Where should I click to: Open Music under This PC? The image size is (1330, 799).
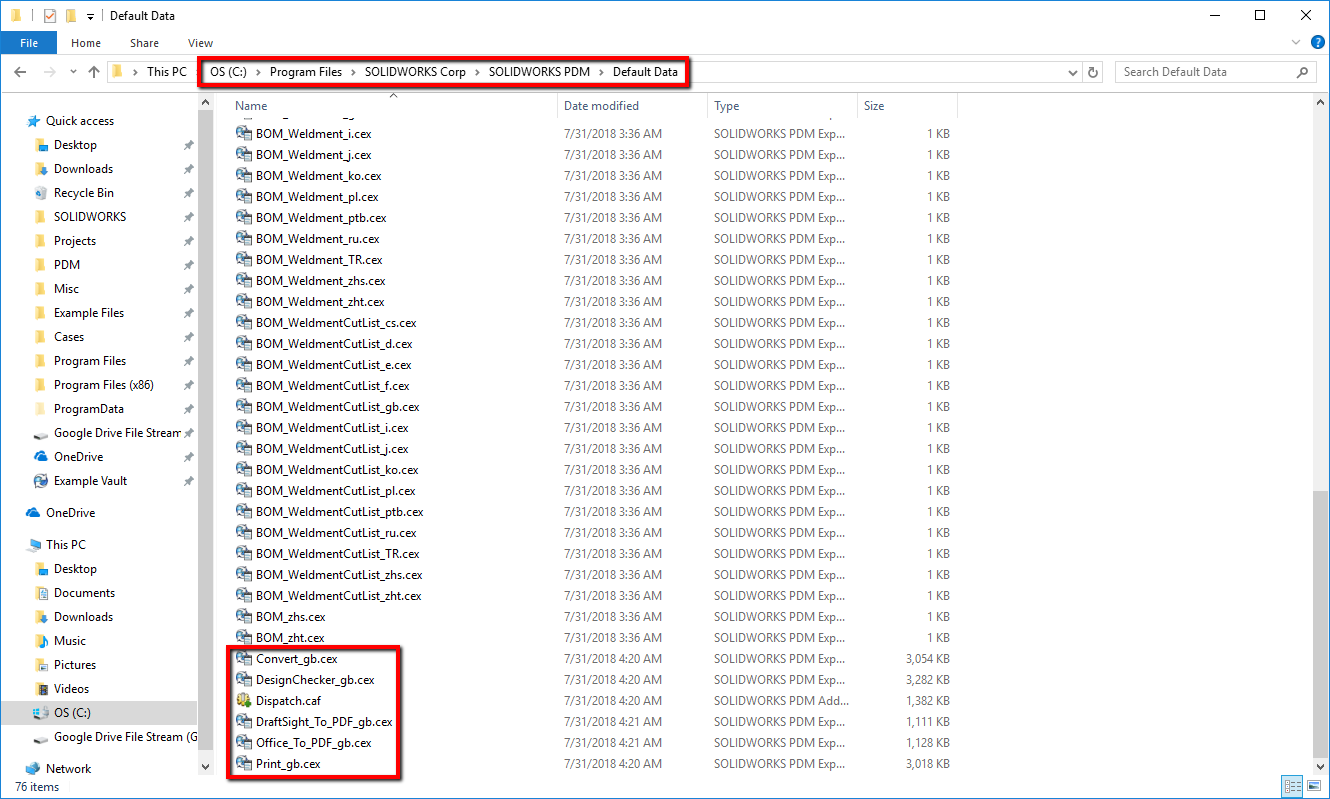point(70,641)
